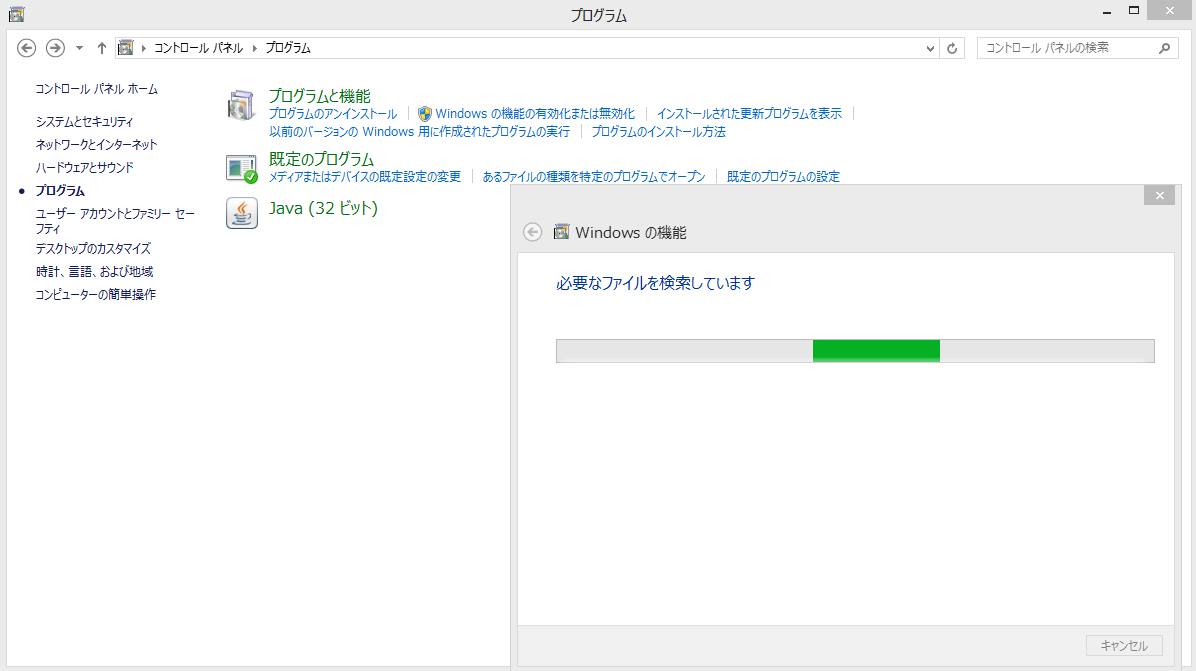Click the Windows の機能 dialog title icon
The width and height of the screenshot is (1196, 671).
pyautogui.click(x=561, y=232)
